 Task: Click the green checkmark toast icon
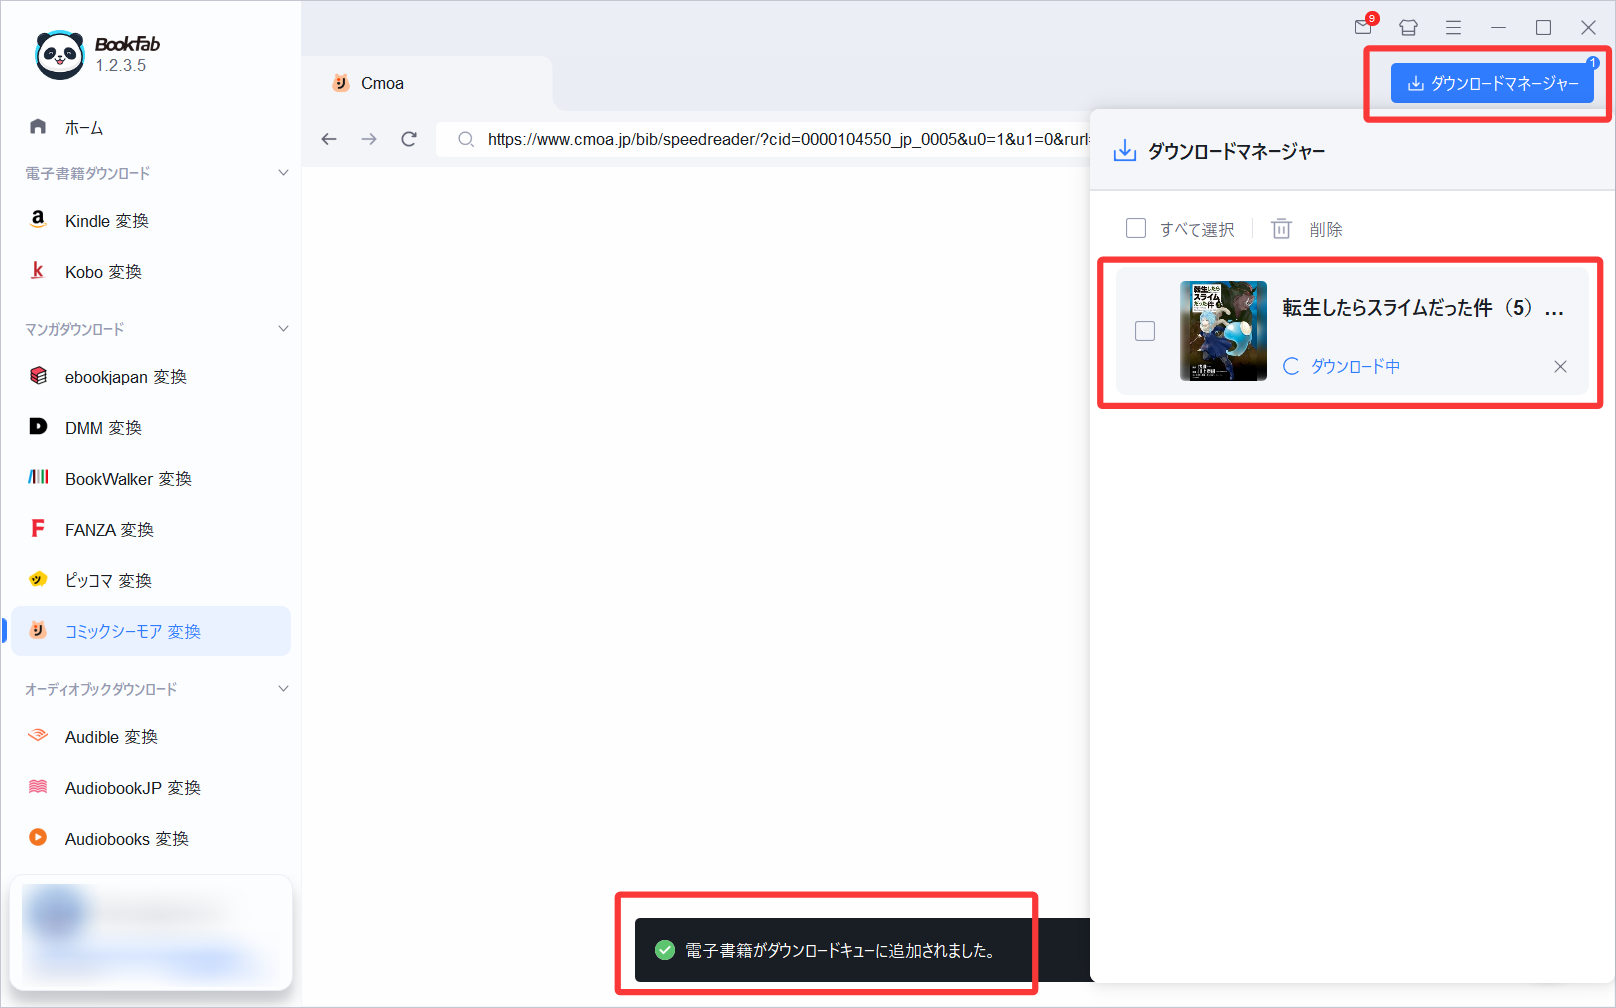click(665, 950)
